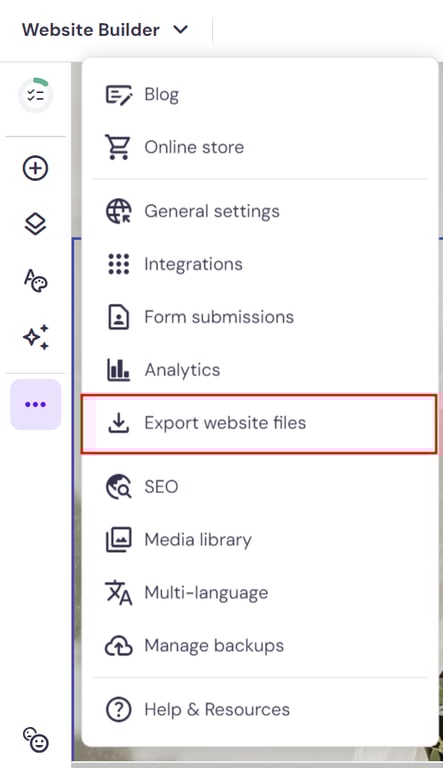The height and width of the screenshot is (768, 443).
Task: Toggle the More options three-dots button
Action: tap(36, 405)
